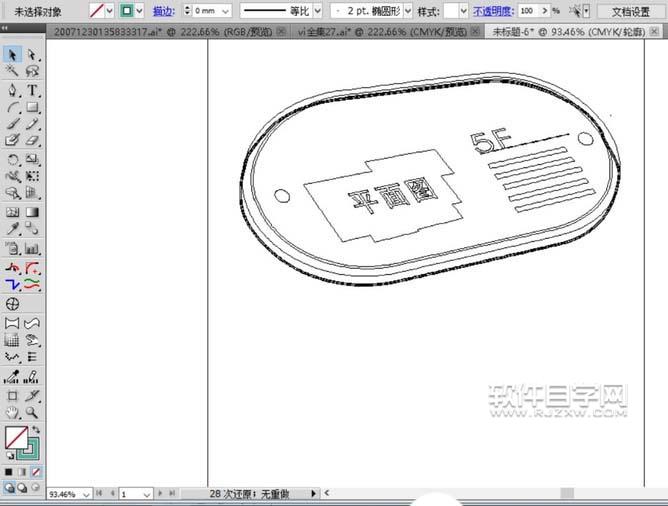Select the Lasso tool

[32, 71]
